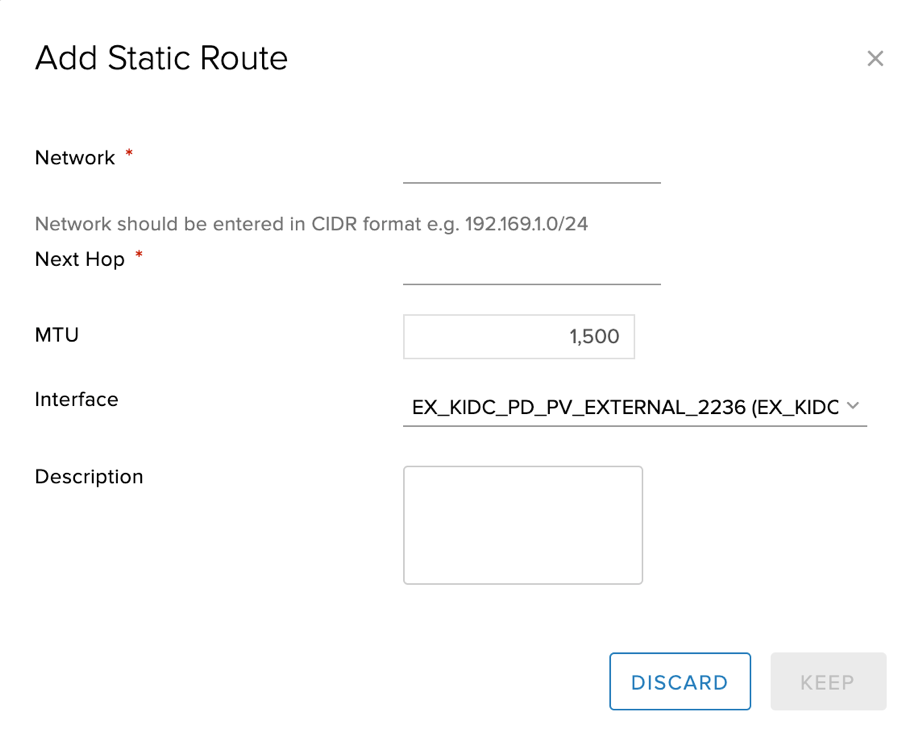Open interface options via the down arrow
This screenshot has height=746, width=919.
coord(853,405)
